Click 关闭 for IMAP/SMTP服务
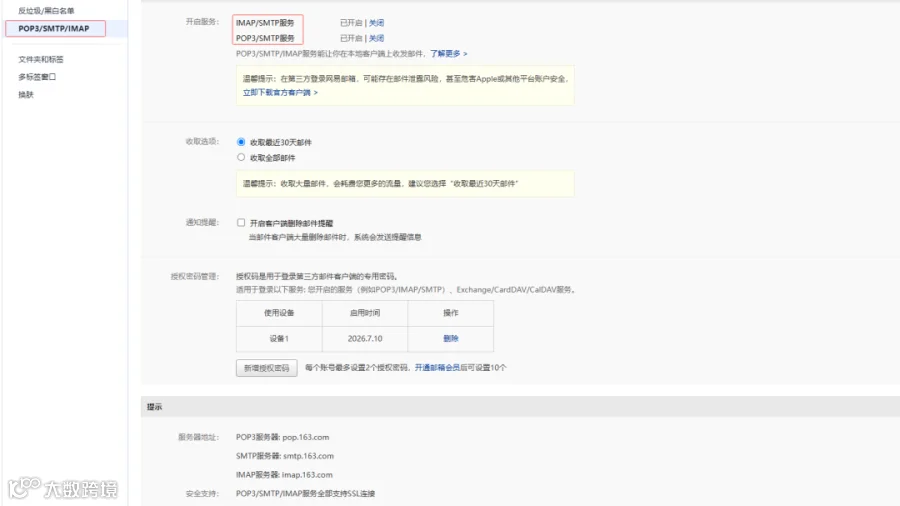The width and height of the screenshot is (900, 506). tap(377, 23)
